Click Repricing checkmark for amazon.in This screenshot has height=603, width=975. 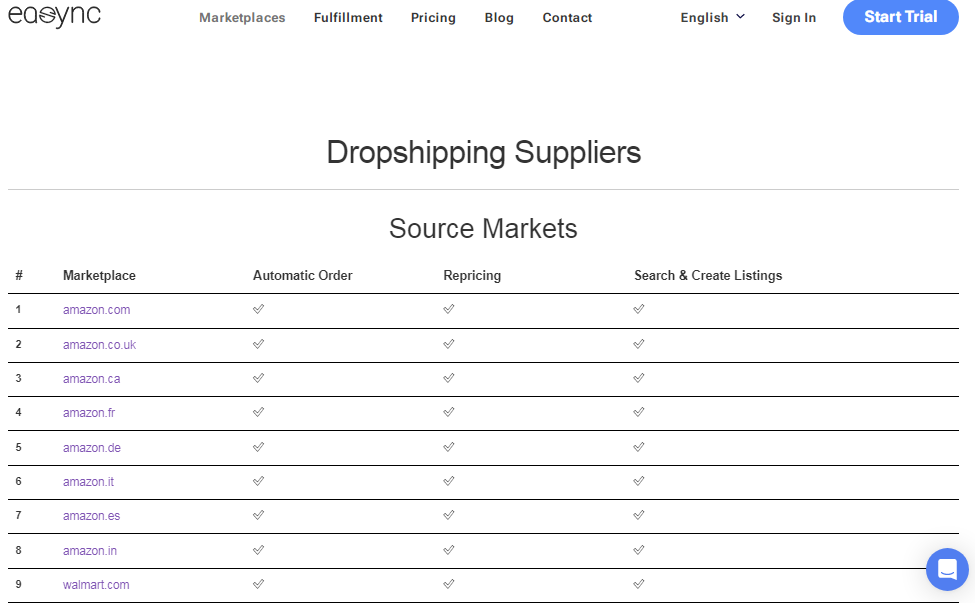449,550
